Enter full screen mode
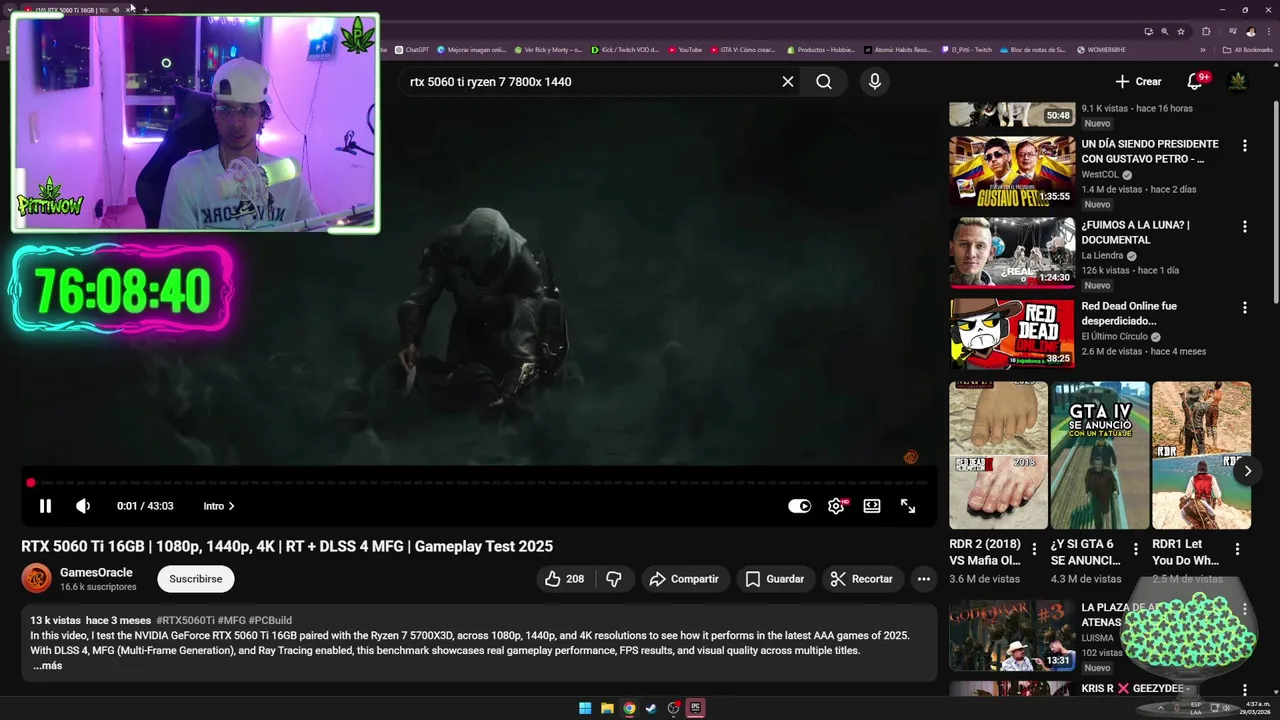Image resolution: width=1280 pixels, height=720 pixels. (908, 506)
